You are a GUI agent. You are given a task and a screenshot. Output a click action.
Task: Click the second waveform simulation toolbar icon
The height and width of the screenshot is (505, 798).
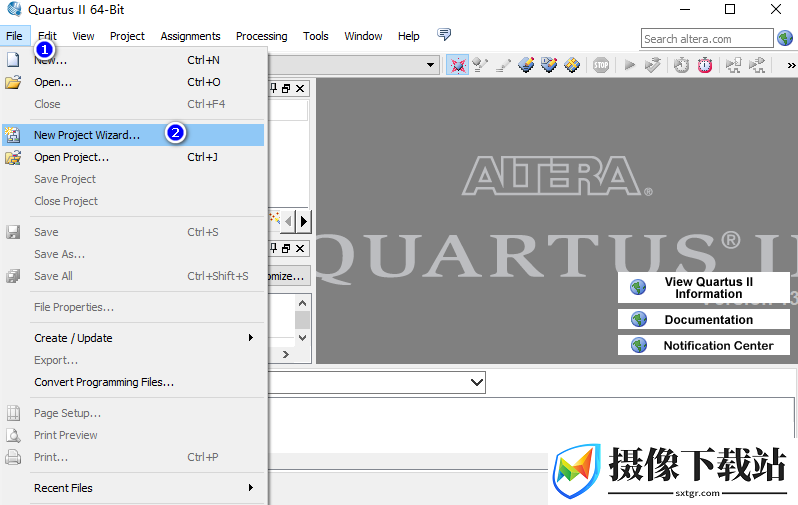click(x=757, y=65)
